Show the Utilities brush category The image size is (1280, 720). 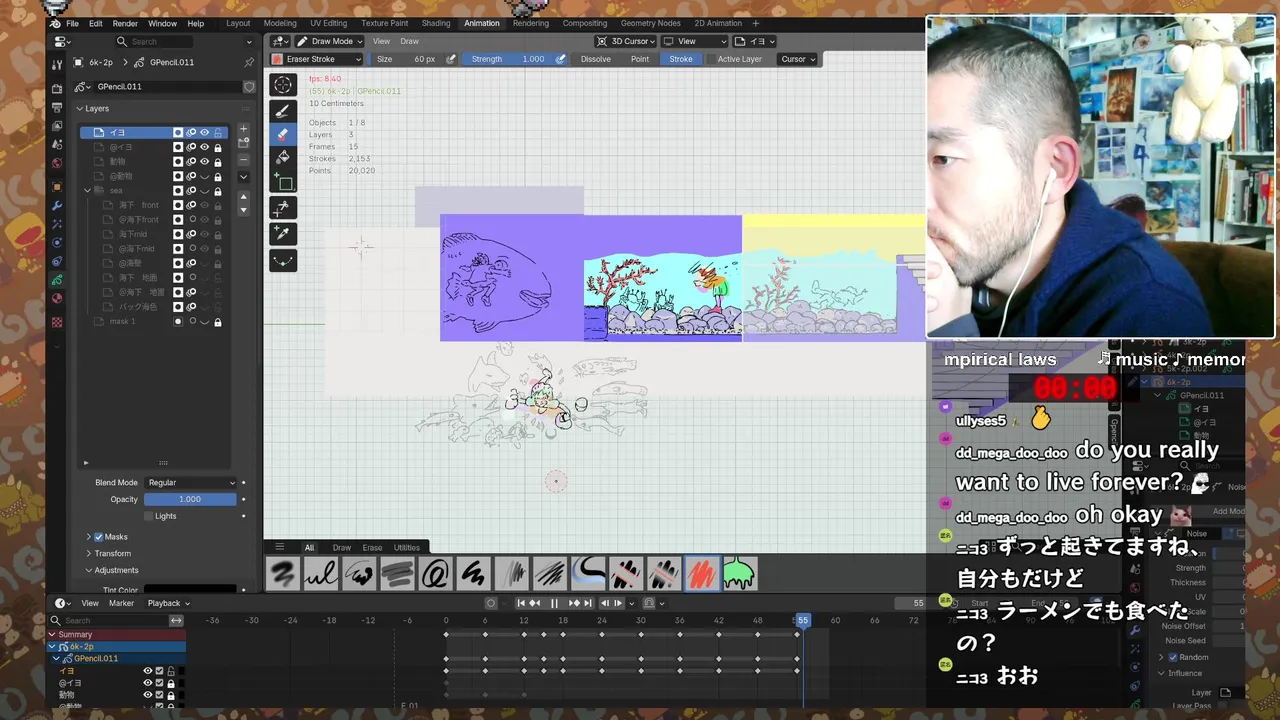(407, 548)
